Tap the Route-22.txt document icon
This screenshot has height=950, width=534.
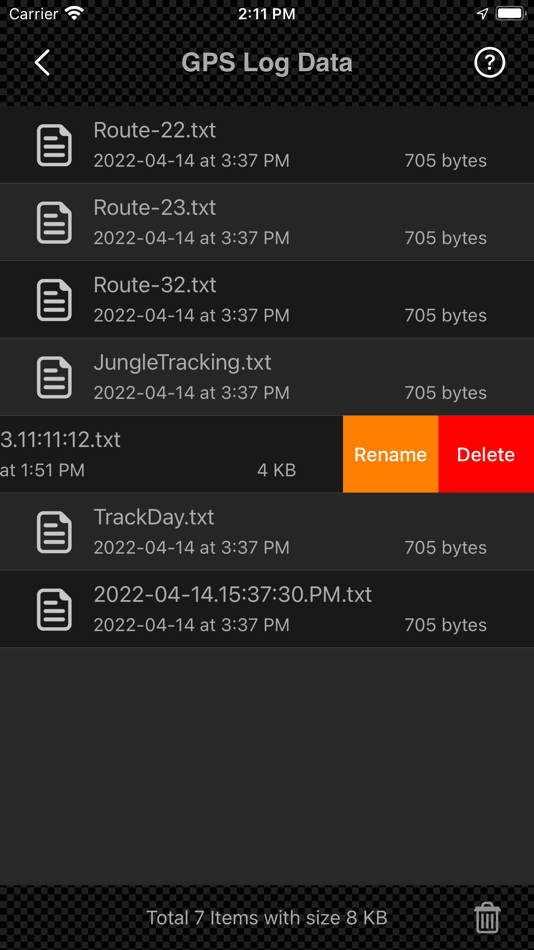click(x=55, y=145)
